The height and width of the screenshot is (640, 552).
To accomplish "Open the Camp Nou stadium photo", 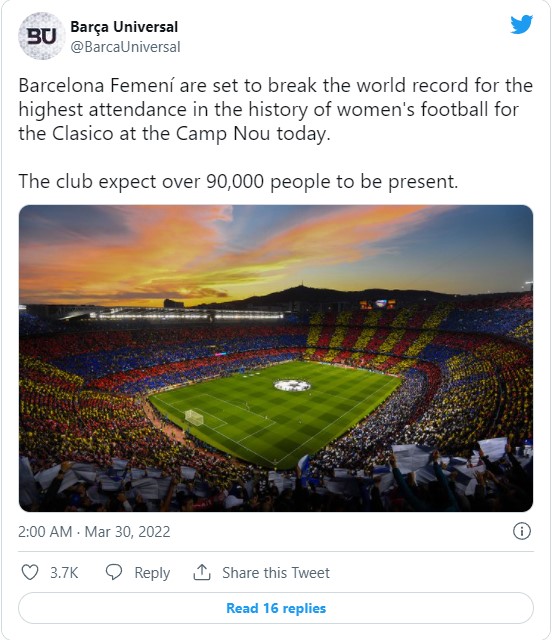I will pyautogui.click(x=276, y=358).
